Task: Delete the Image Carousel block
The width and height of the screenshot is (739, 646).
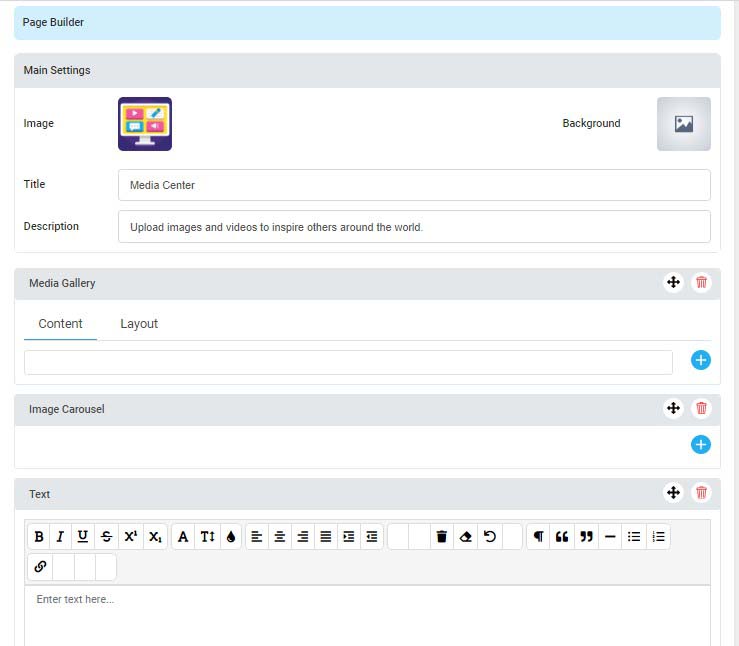Action: click(701, 408)
